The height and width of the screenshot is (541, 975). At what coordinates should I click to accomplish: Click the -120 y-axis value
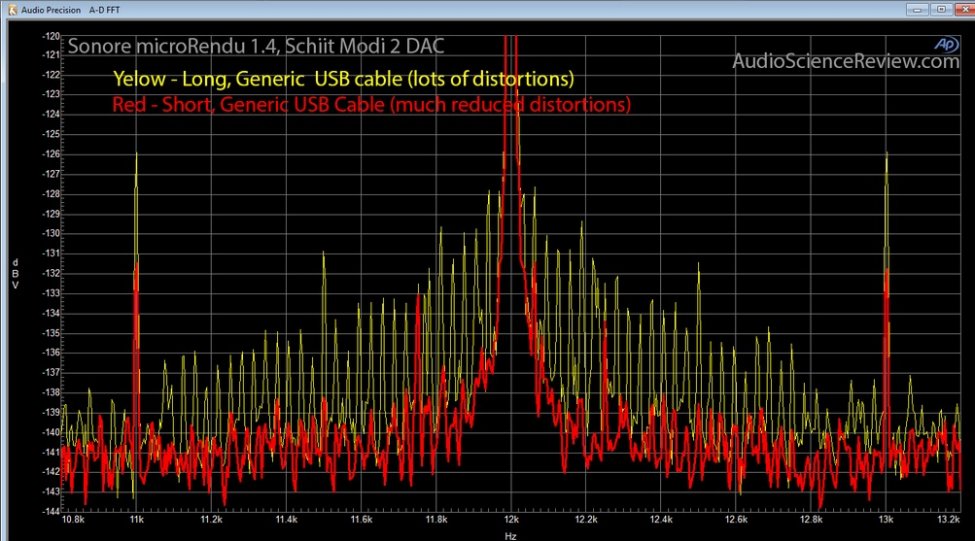[x=51, y=36]
